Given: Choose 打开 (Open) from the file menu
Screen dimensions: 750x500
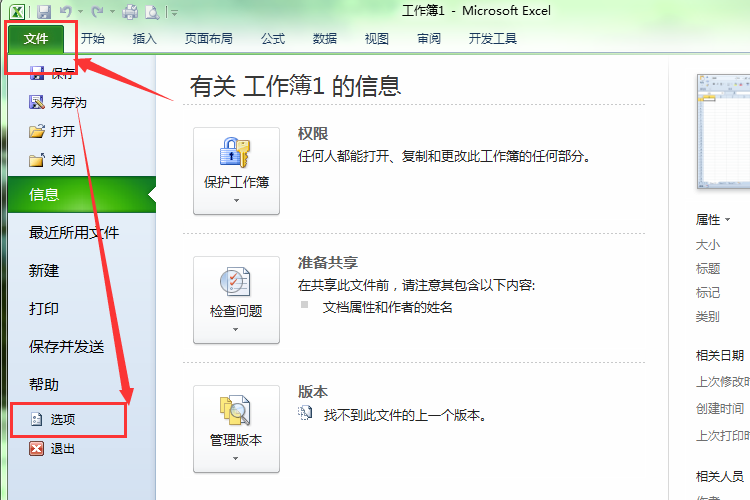Looking at the screenshot, I should click(62, 131).
